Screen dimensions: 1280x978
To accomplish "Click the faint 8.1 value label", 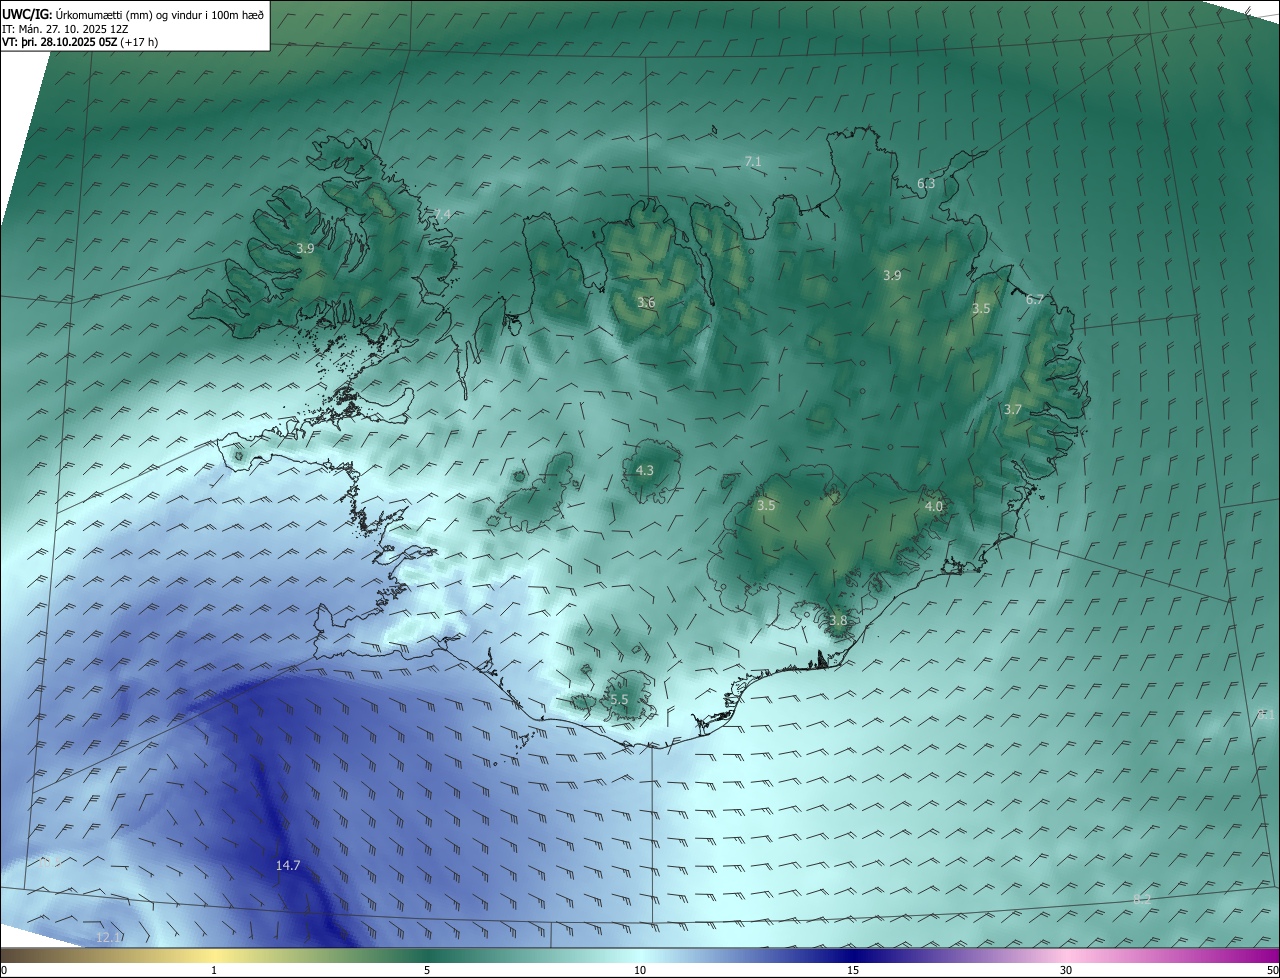I will click(1266, 714).
